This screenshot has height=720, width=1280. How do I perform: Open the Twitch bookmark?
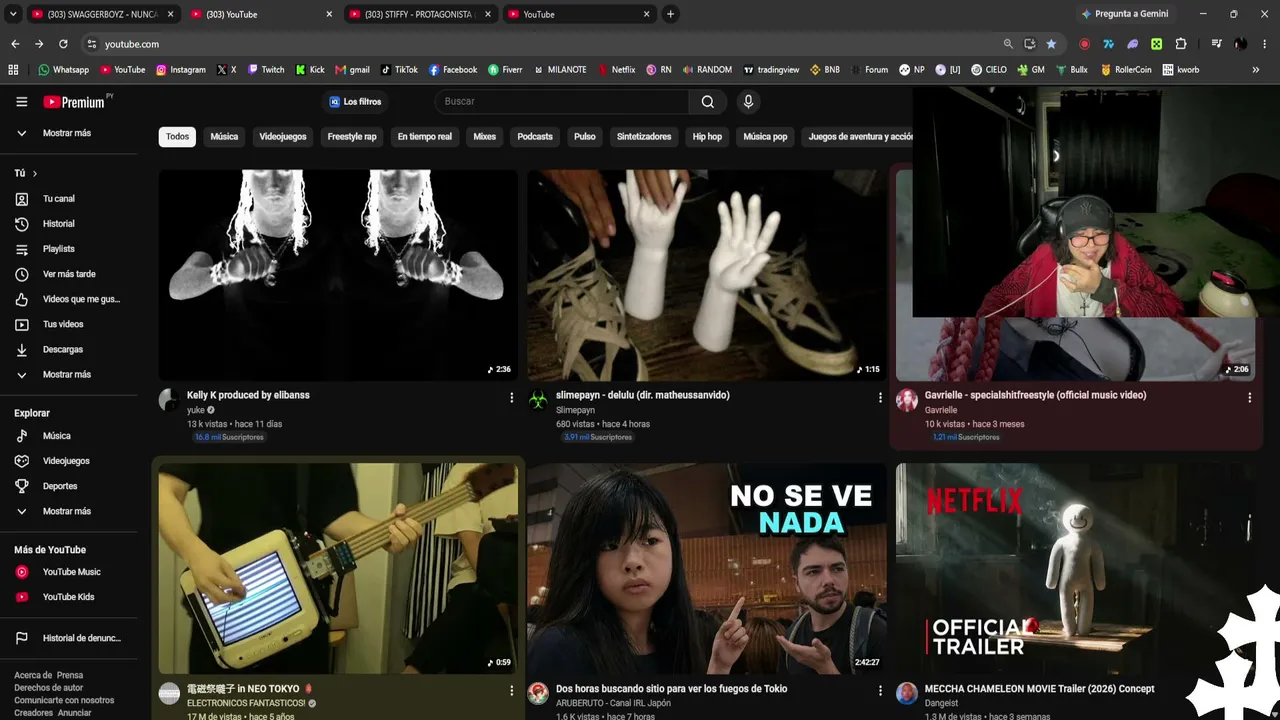(266, 70)
